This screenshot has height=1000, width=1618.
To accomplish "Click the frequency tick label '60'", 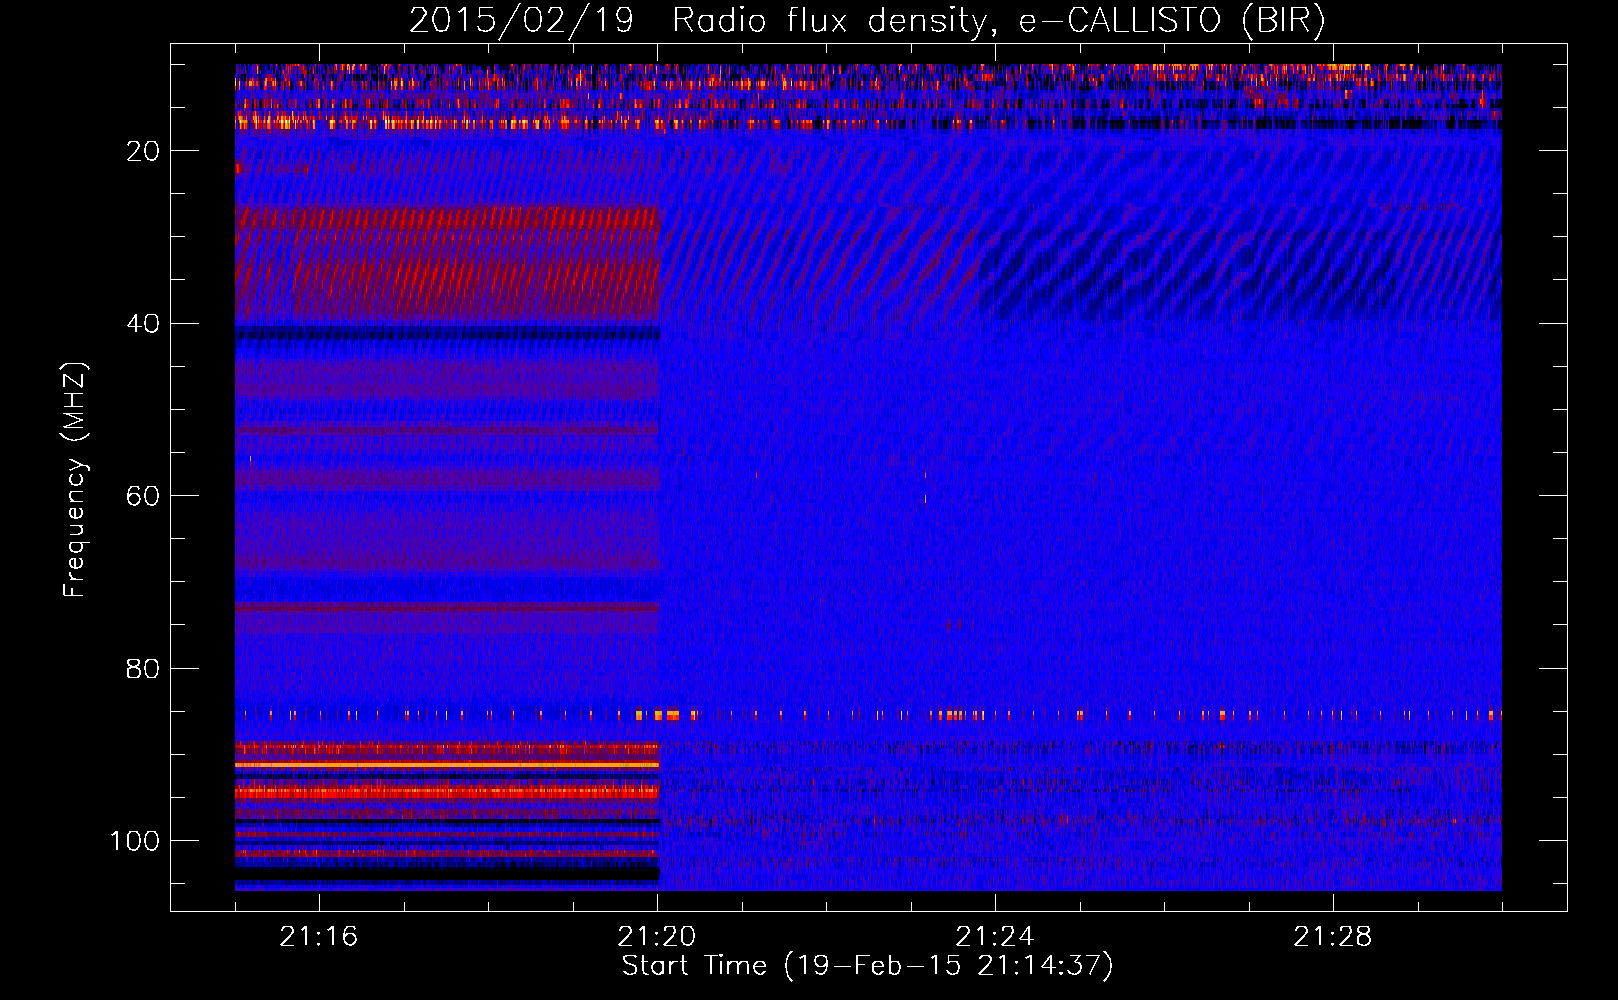I will (143, 497).
